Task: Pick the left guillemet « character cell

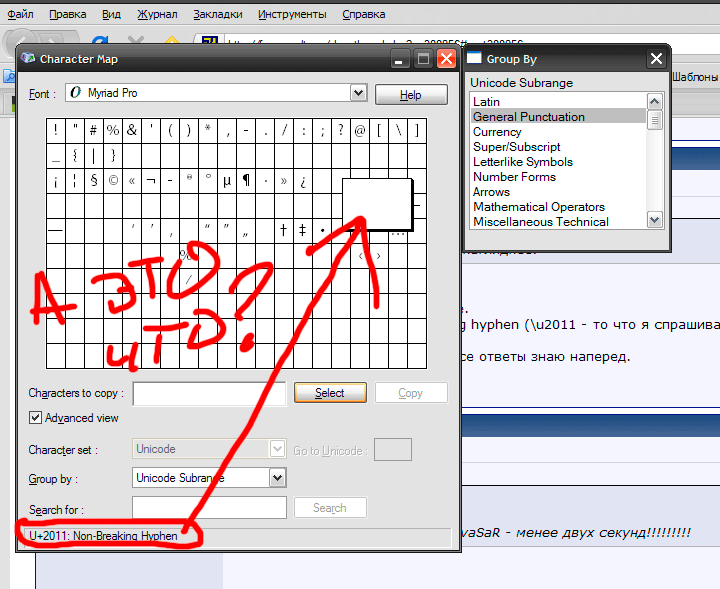Action: point(132,181)
